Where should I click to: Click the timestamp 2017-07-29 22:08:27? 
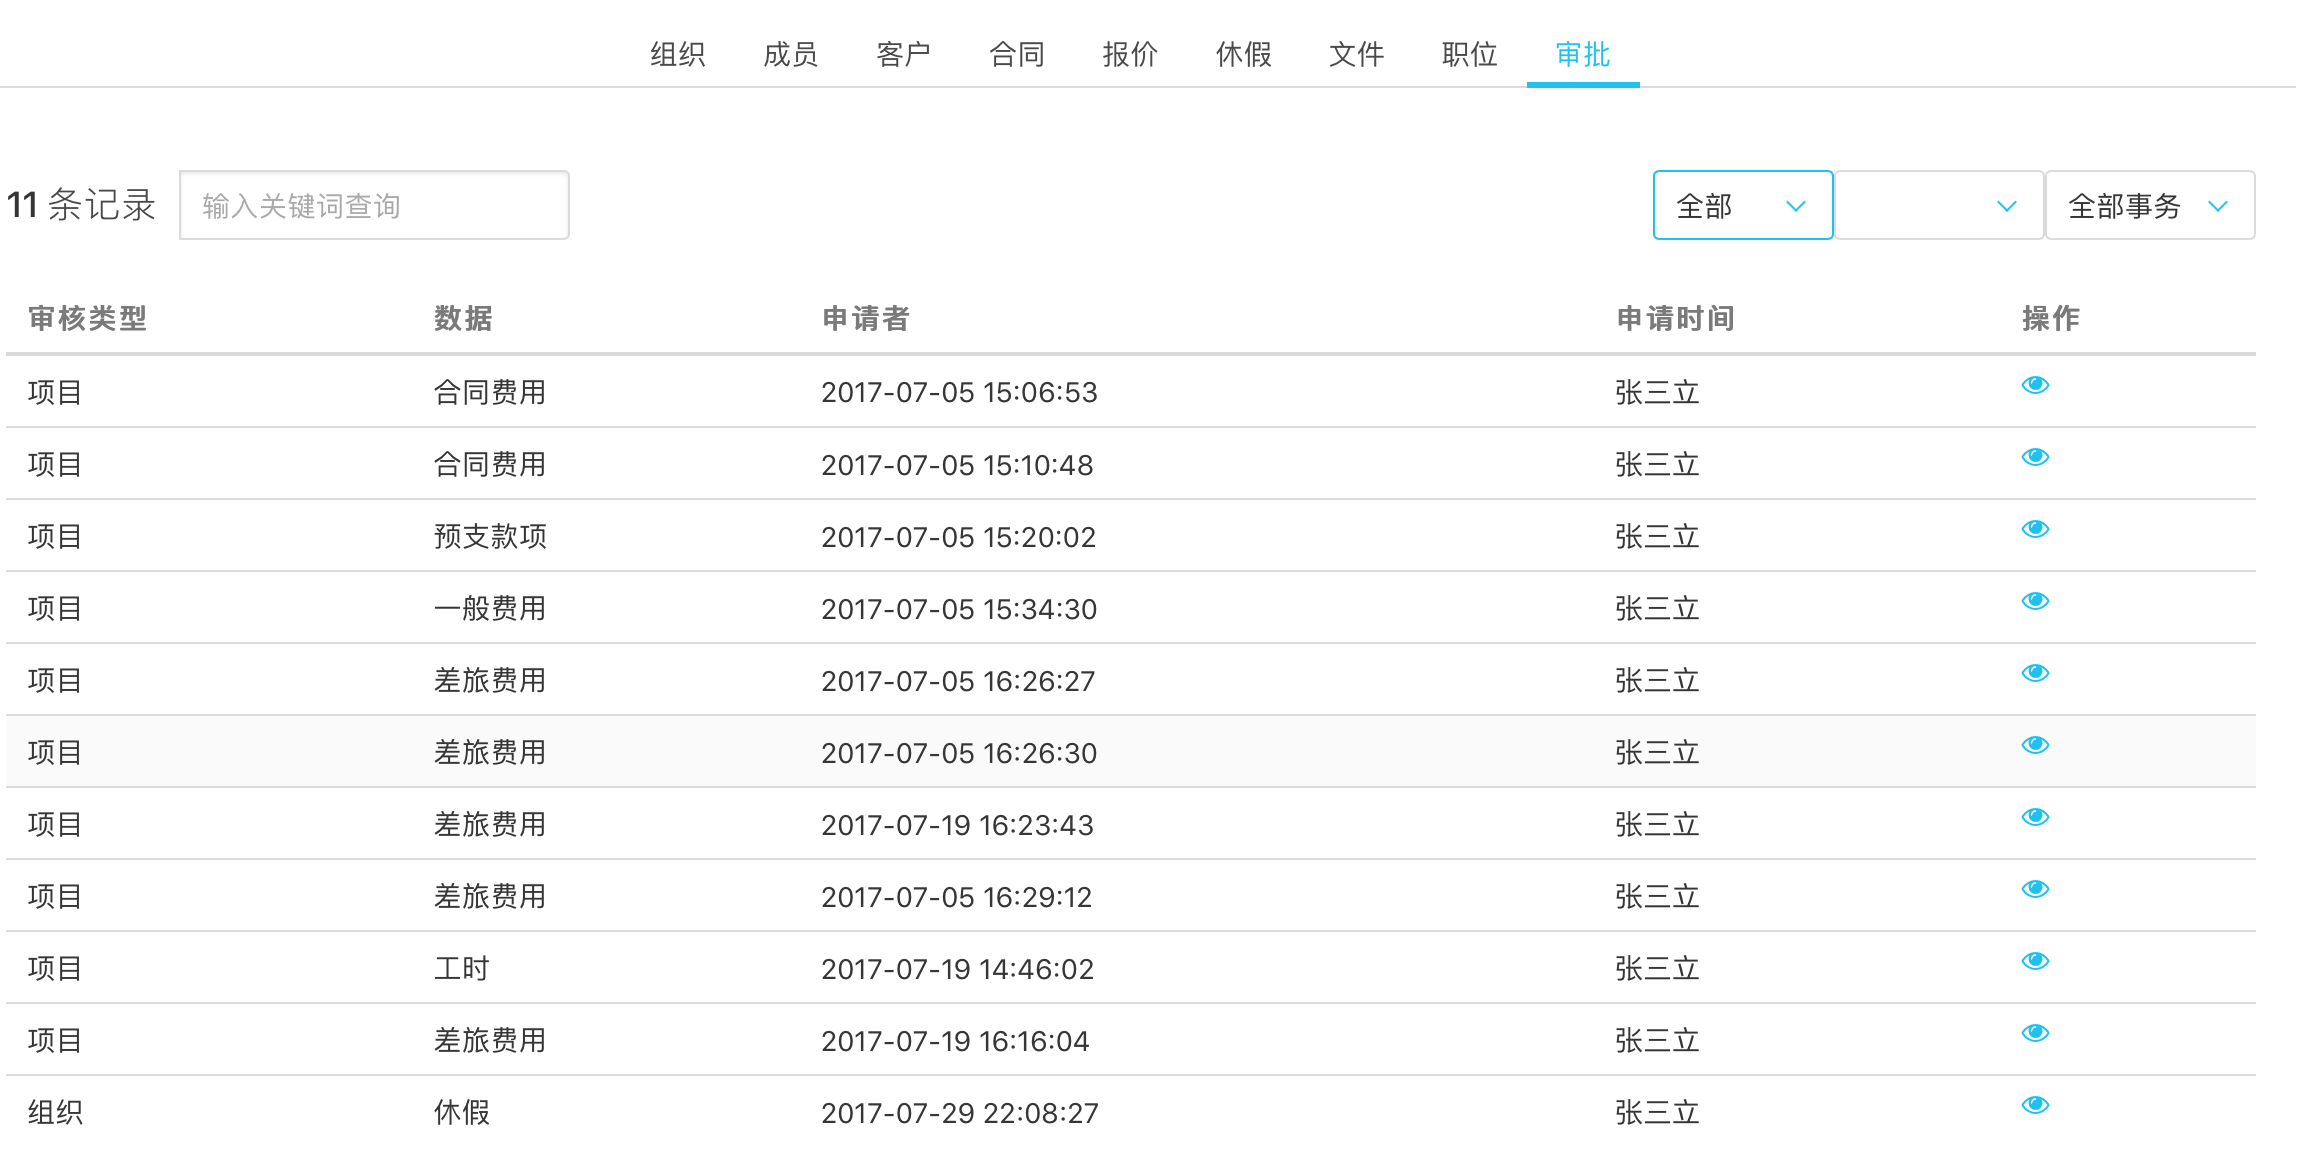coord(960,1113)
